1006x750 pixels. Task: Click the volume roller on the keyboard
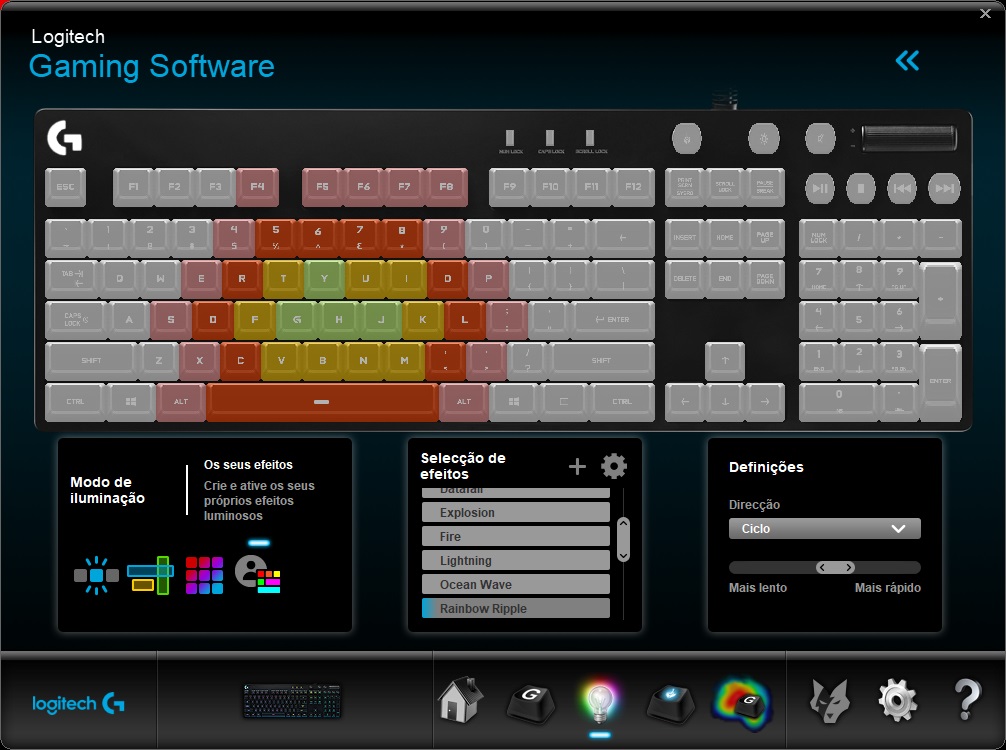coord(909,139)
